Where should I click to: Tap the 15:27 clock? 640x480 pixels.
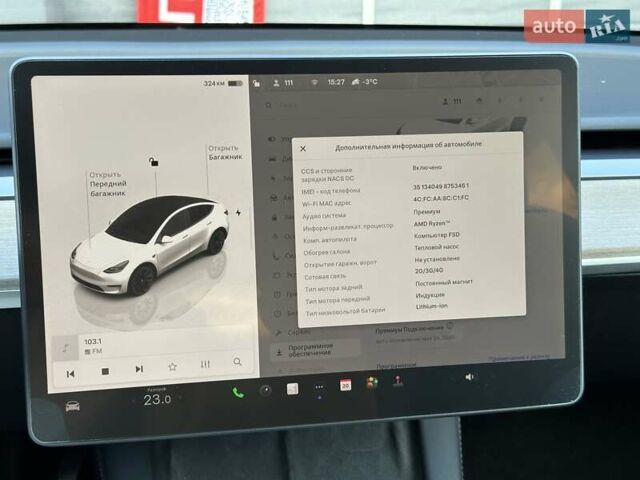tap(336, 82)
